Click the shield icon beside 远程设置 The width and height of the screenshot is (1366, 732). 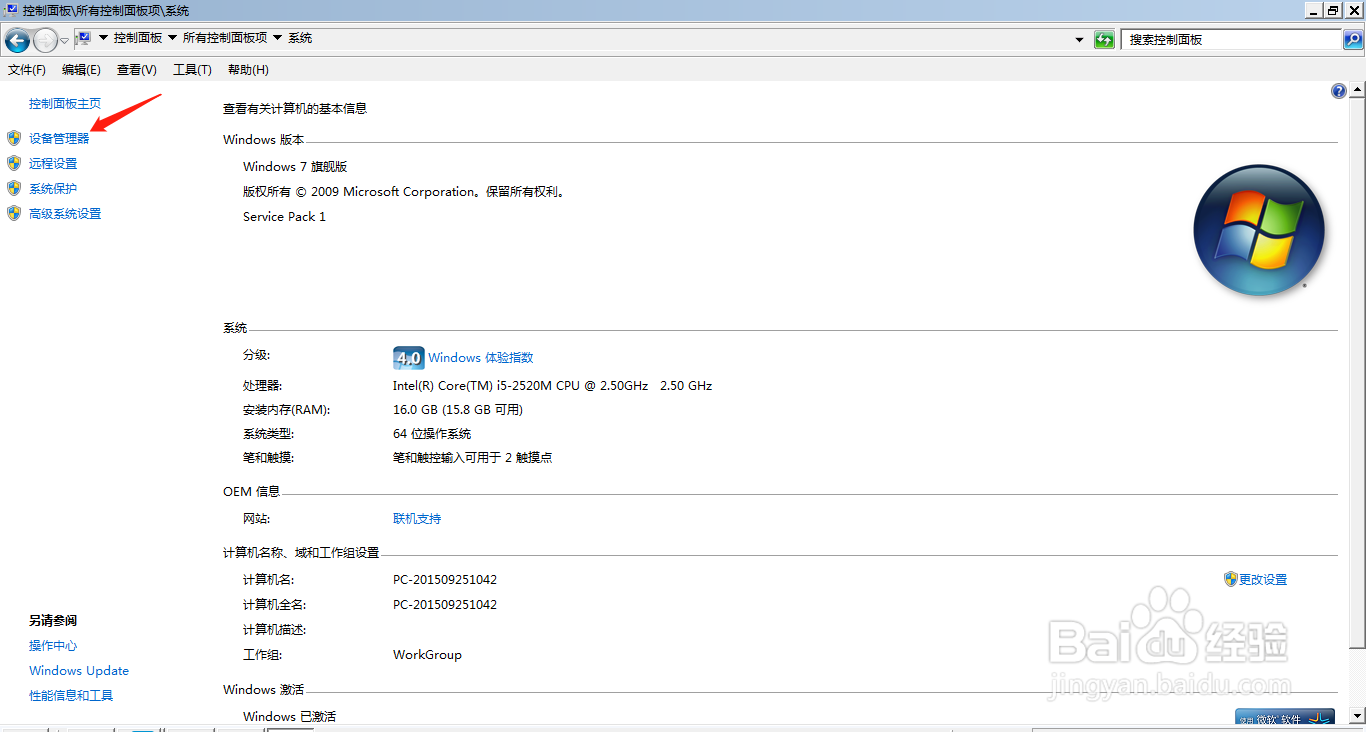14,163
